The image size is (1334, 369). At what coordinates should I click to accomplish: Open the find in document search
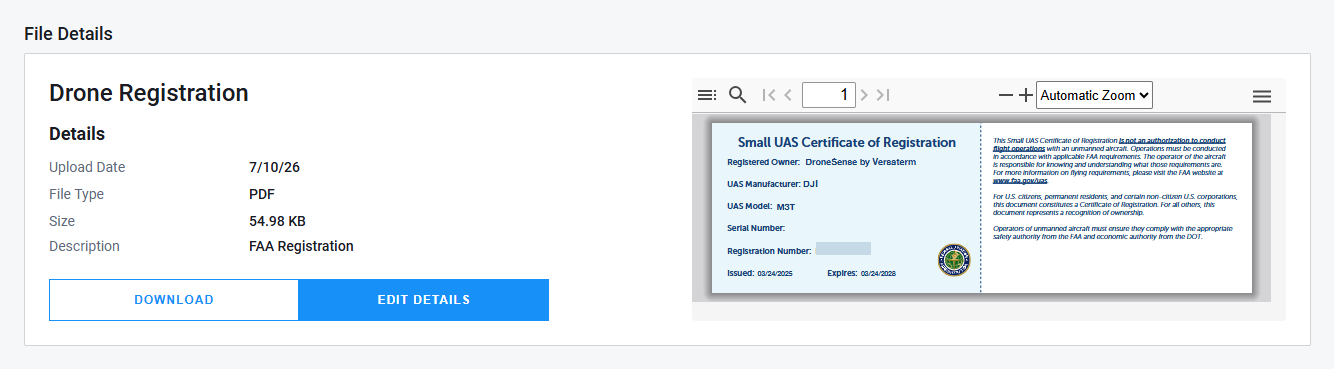[738, 95]
